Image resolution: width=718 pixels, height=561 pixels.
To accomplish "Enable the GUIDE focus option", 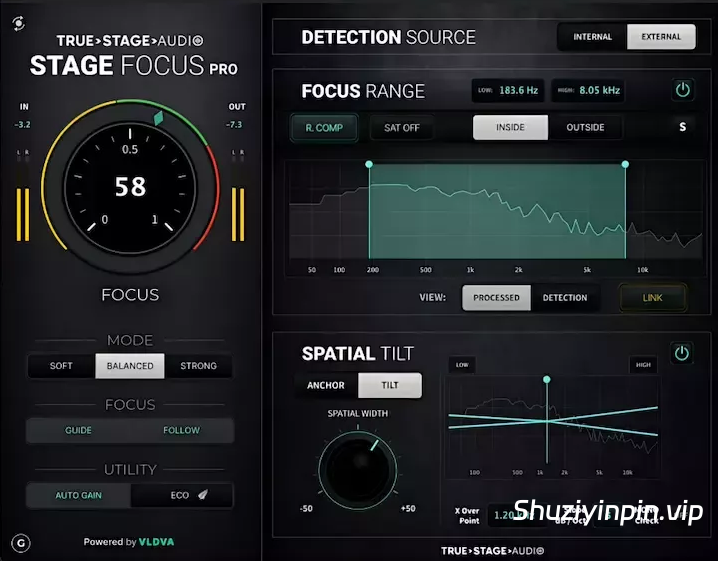I will coord(78,430).
